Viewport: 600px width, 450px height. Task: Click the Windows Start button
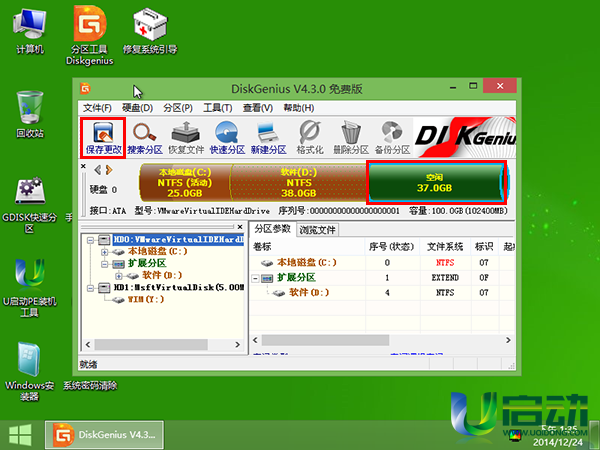pos(20,435)
